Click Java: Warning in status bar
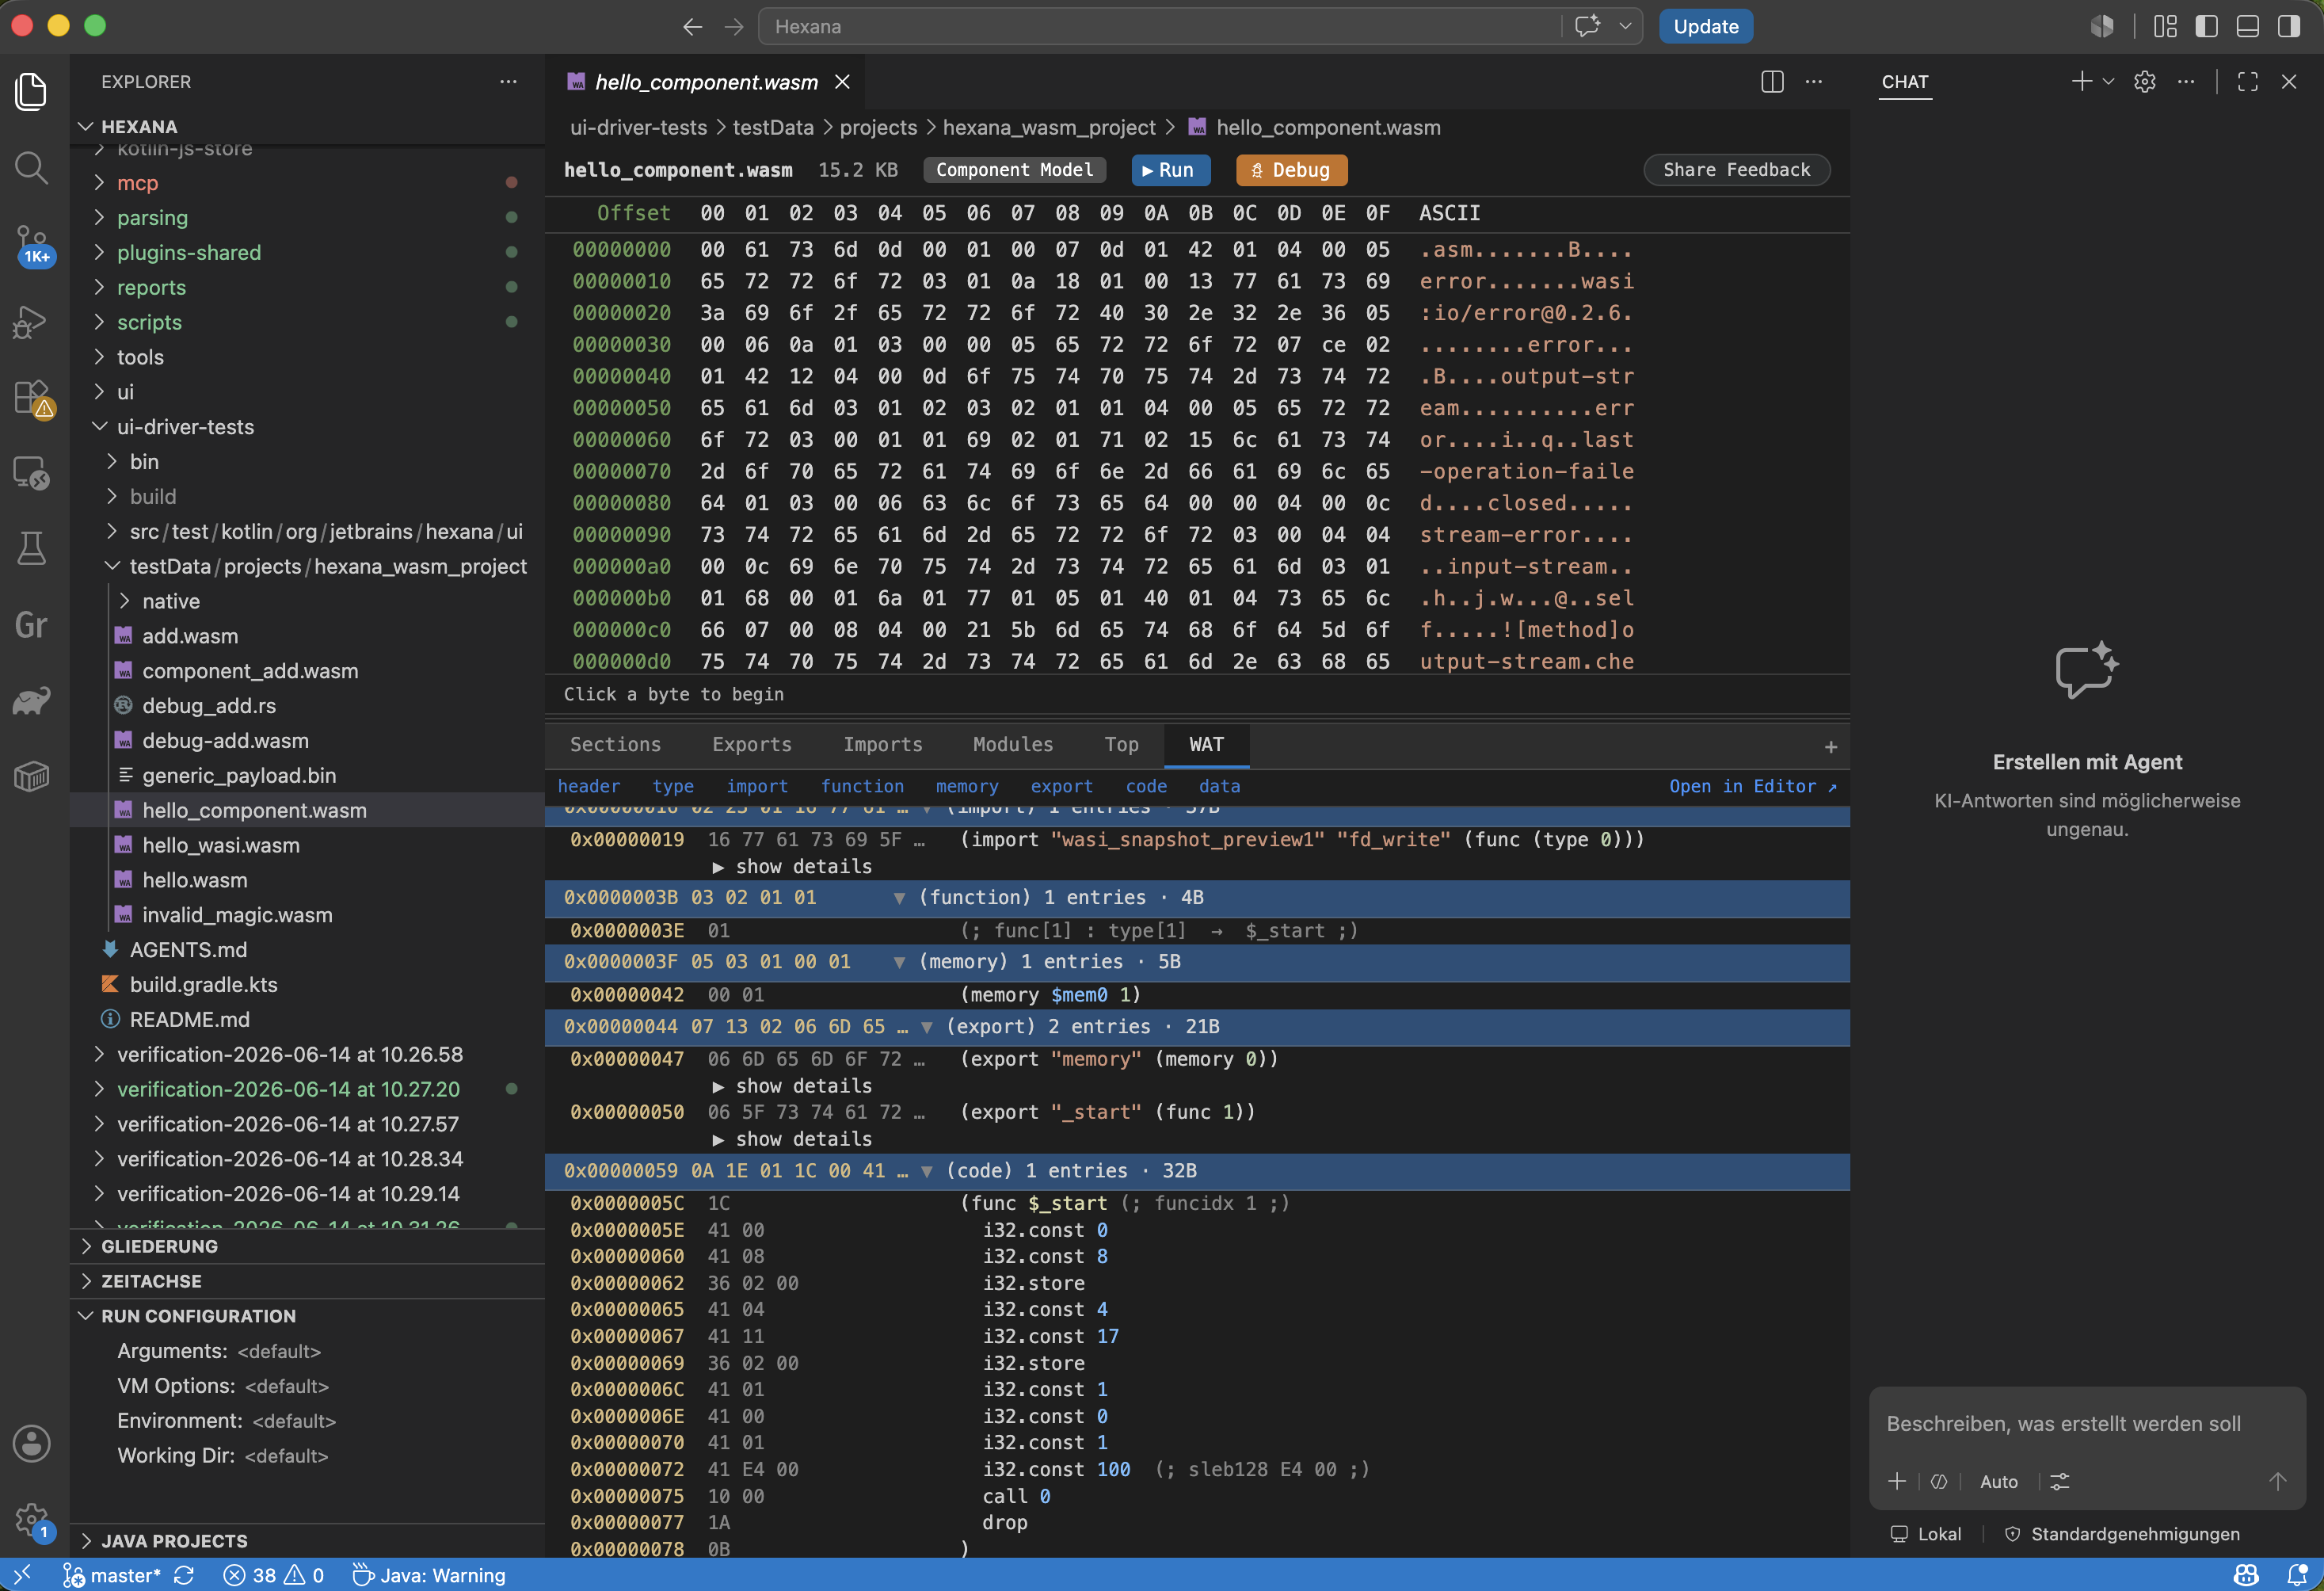 point(430,1575)
